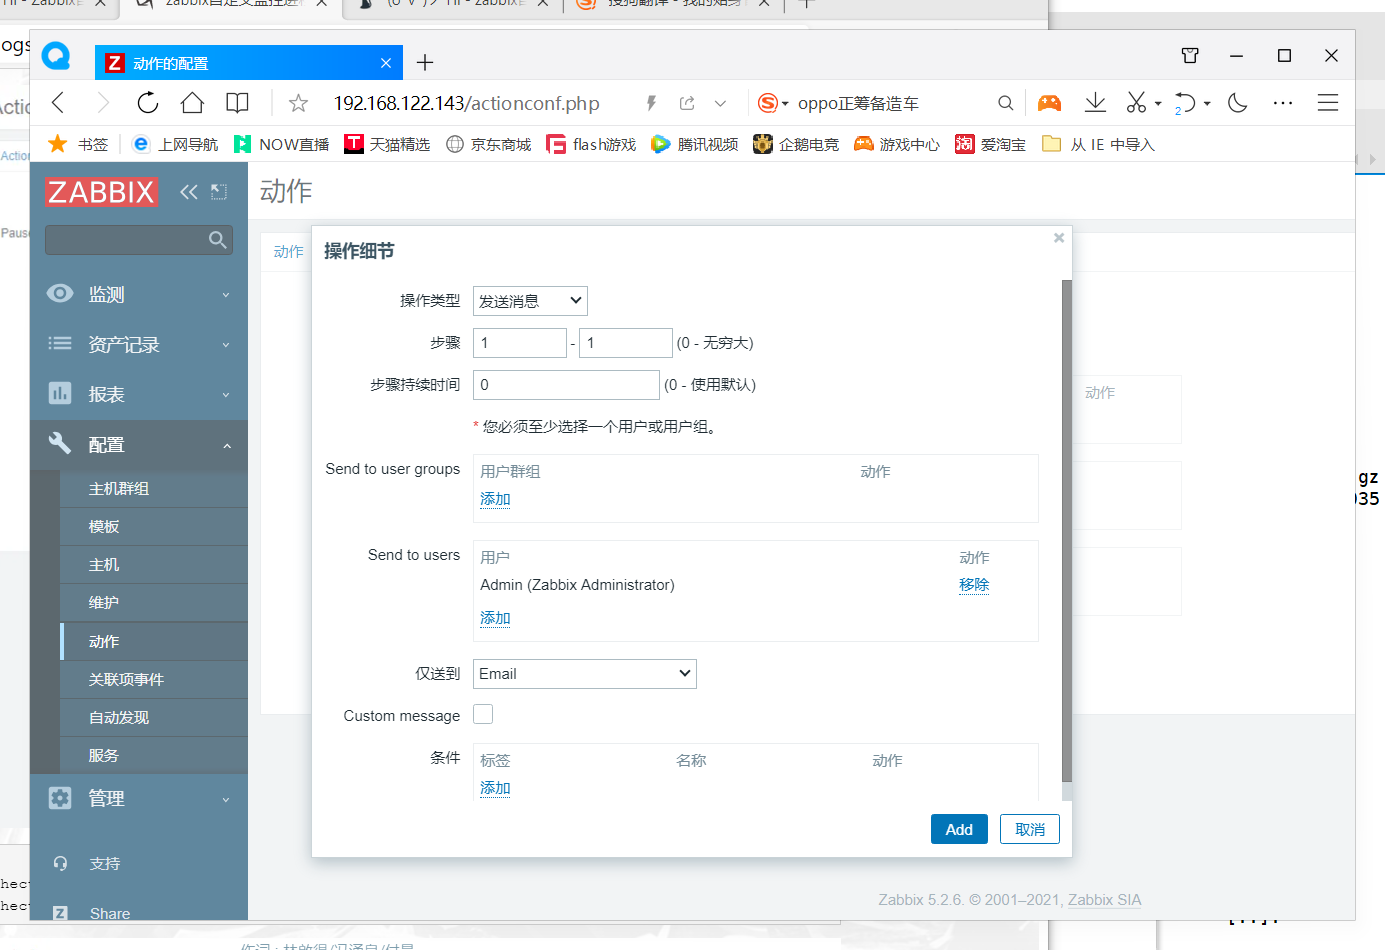Click the 取消 cancel button
1385x950 pixels.
1030,829
